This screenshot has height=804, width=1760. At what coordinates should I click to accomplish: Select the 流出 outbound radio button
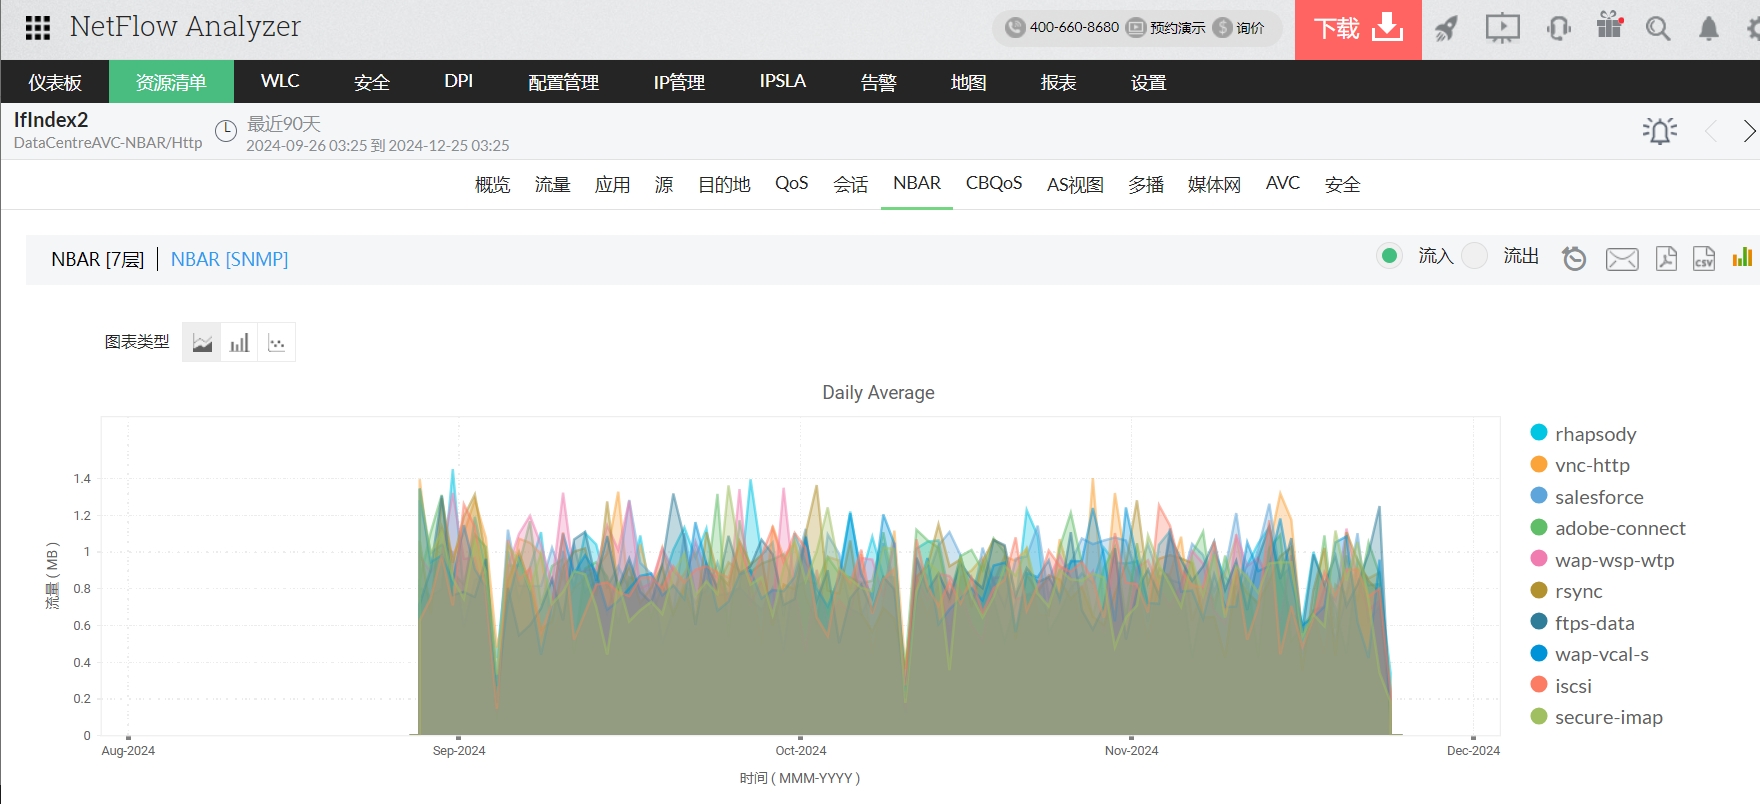point(1474,256)
